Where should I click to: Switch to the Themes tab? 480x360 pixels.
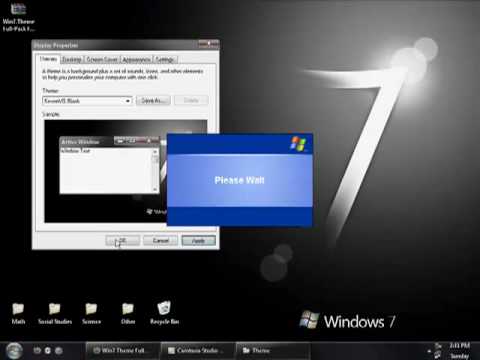click(49, 59)
